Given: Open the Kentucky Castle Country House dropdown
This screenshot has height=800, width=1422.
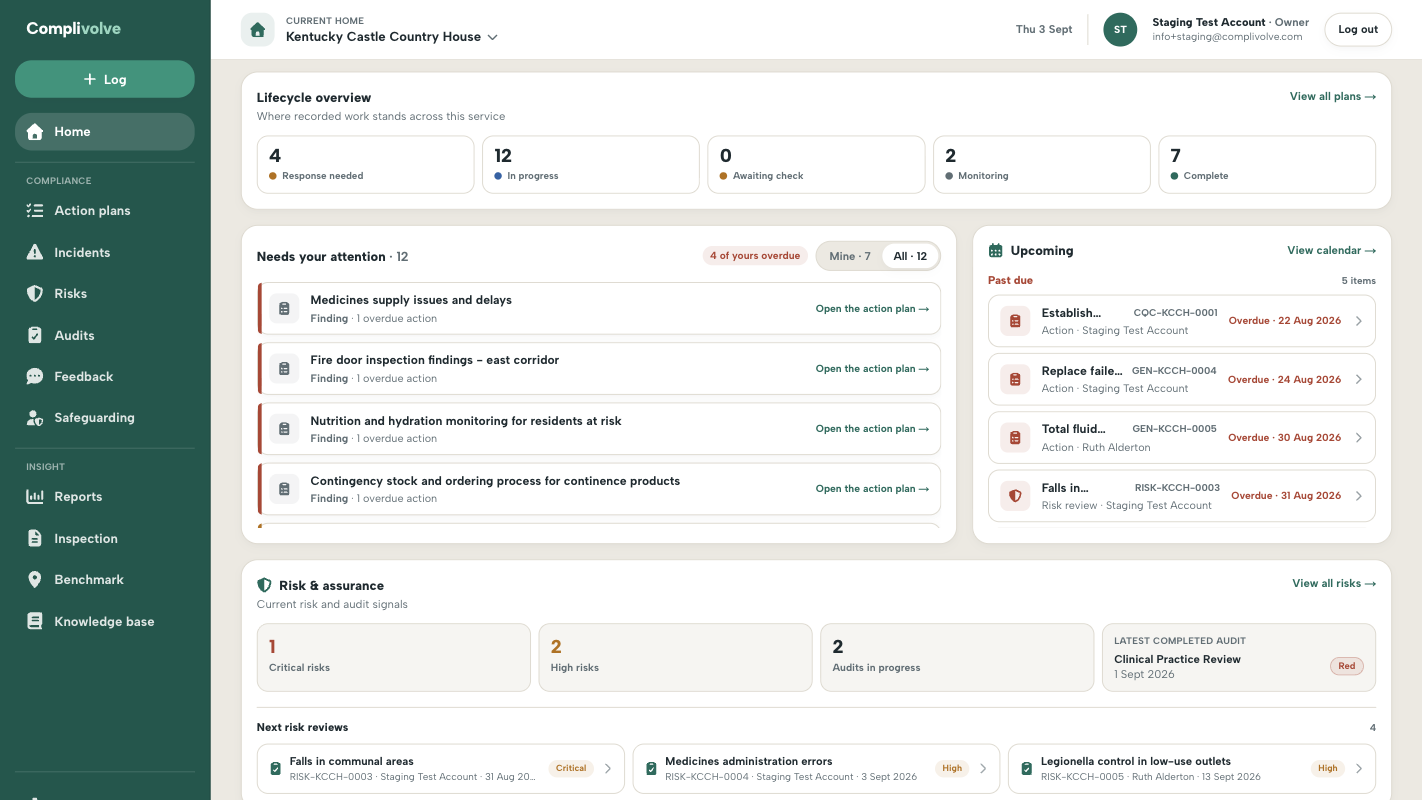Looking at the screenshot, I should tap(392, 37).
